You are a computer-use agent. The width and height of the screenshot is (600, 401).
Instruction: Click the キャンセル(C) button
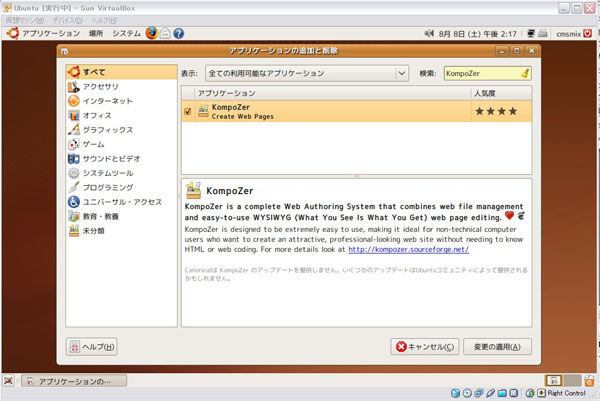coord(425,347)
